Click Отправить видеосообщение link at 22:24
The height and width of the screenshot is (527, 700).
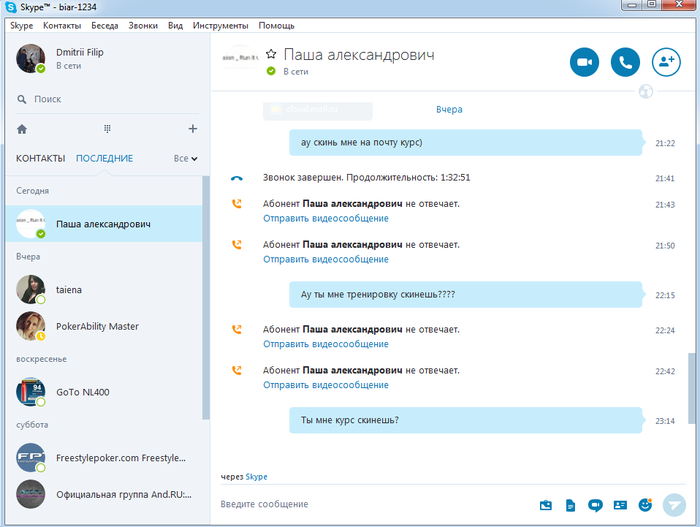[325, 344]
